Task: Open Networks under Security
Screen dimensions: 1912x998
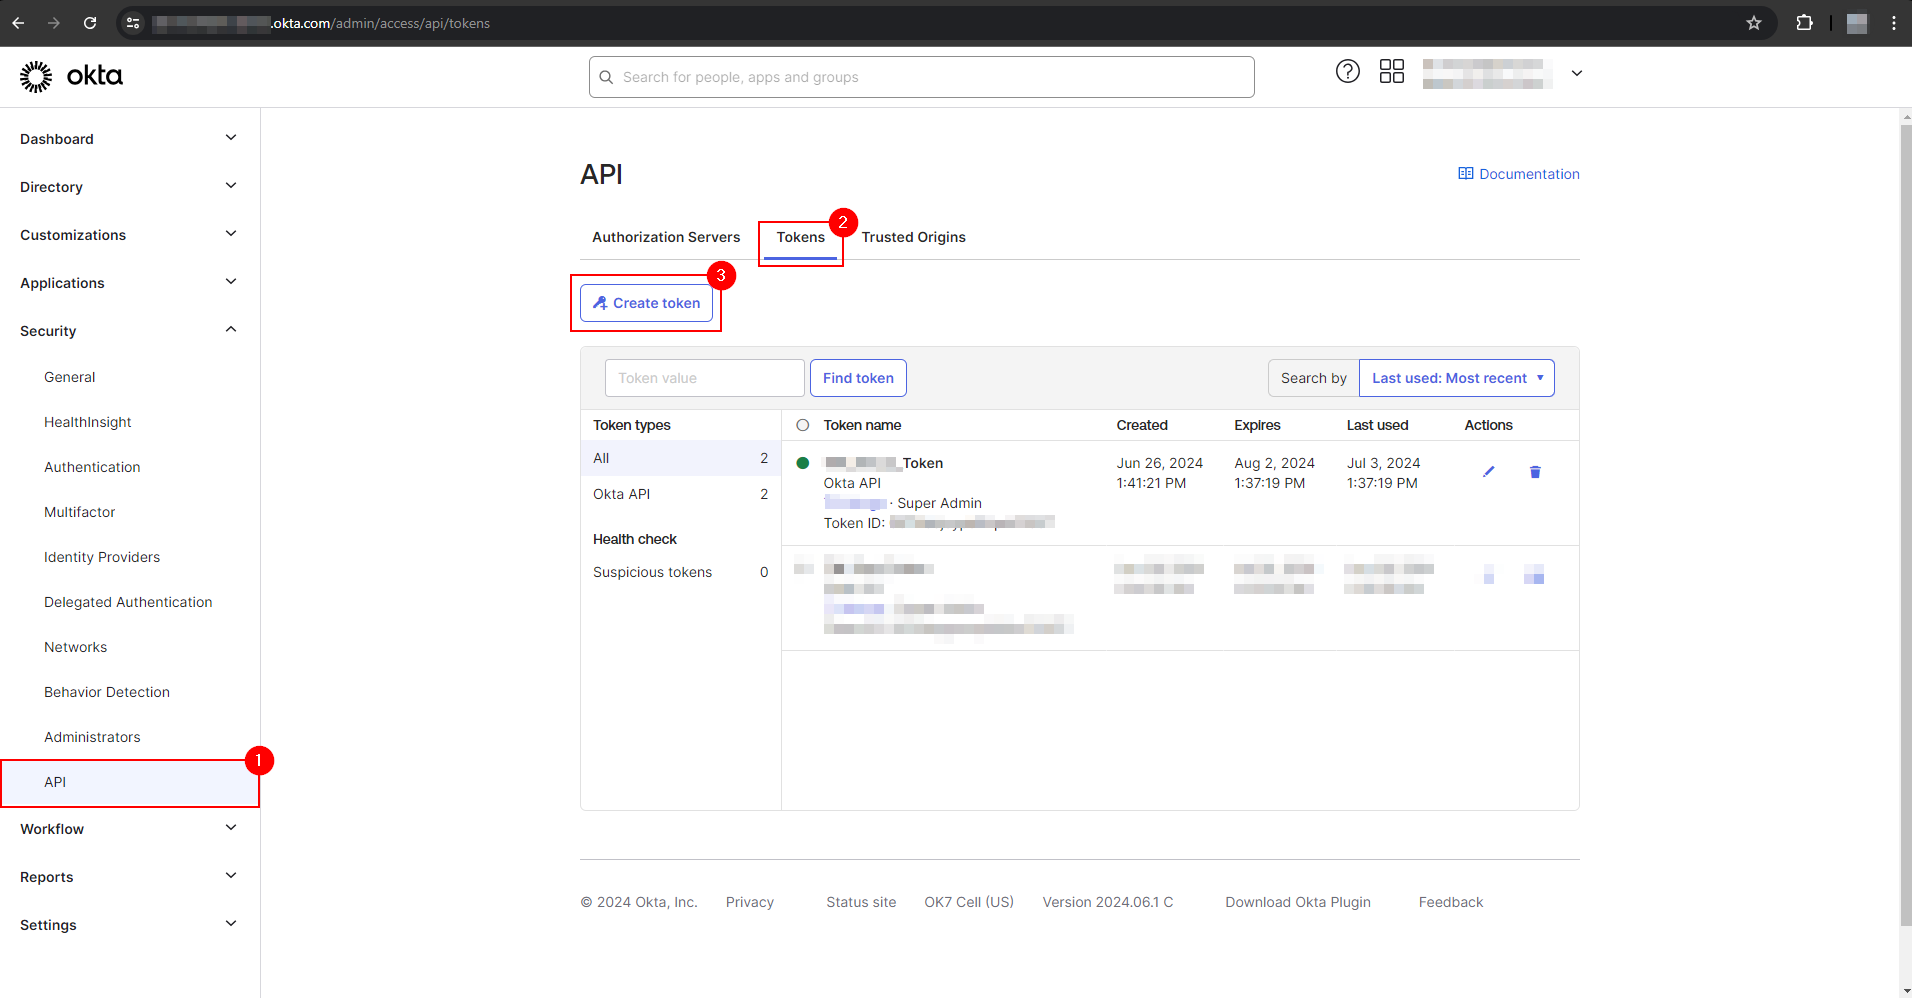Action: (76, 647)
